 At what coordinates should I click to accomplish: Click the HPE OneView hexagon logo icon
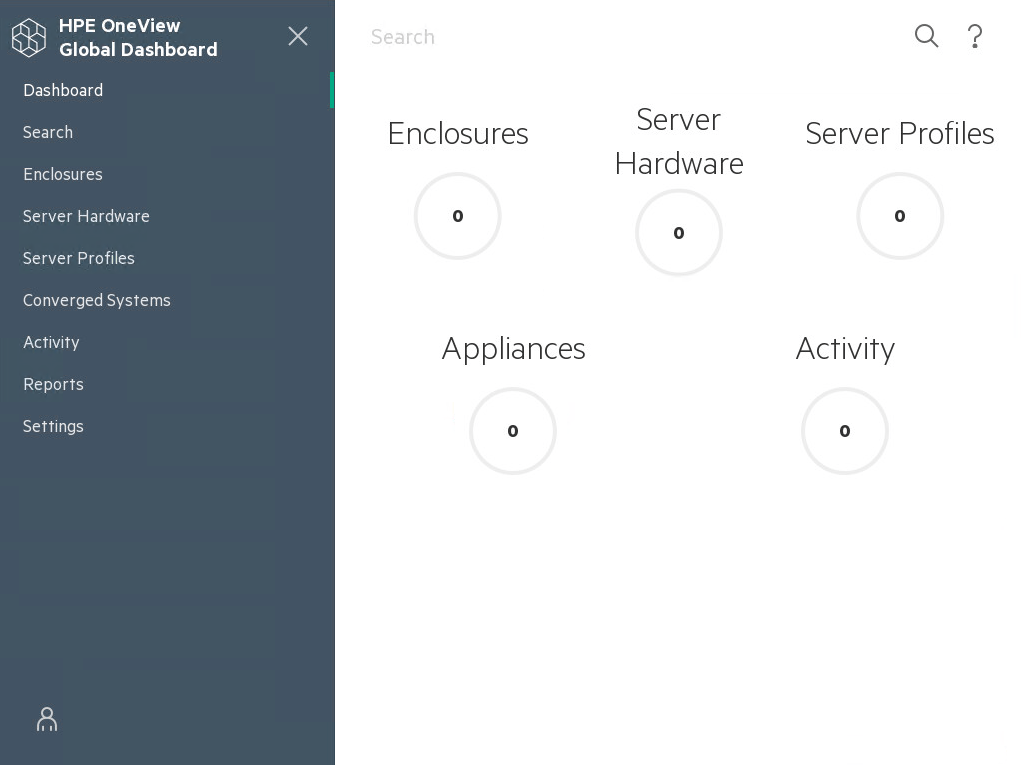(29, 37)
